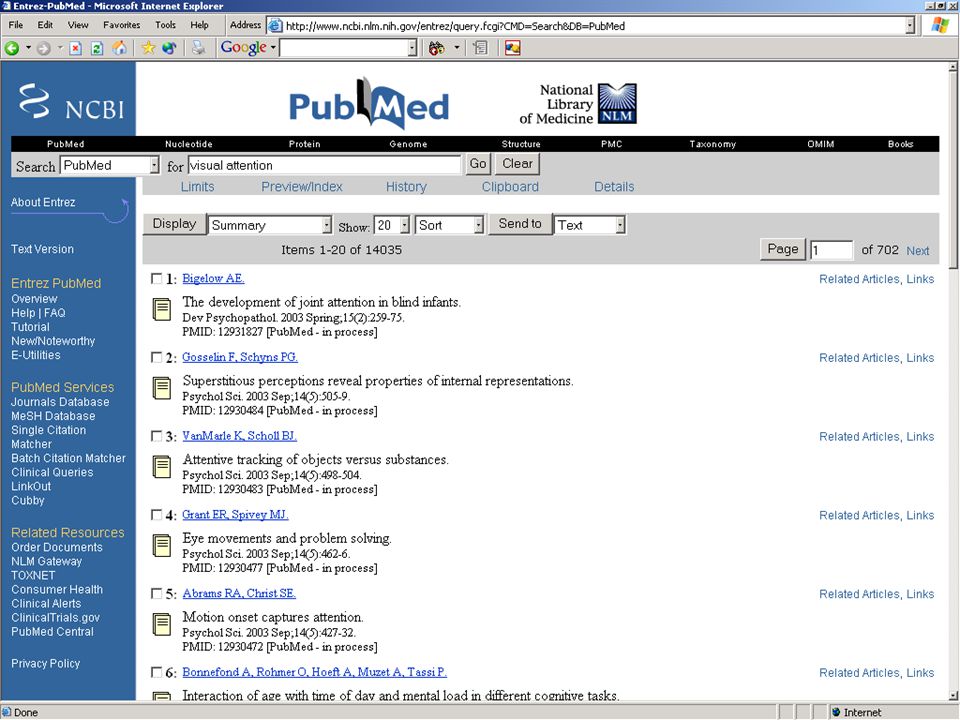
Task: Check the box for result 5
Action: tap(157, 593)
